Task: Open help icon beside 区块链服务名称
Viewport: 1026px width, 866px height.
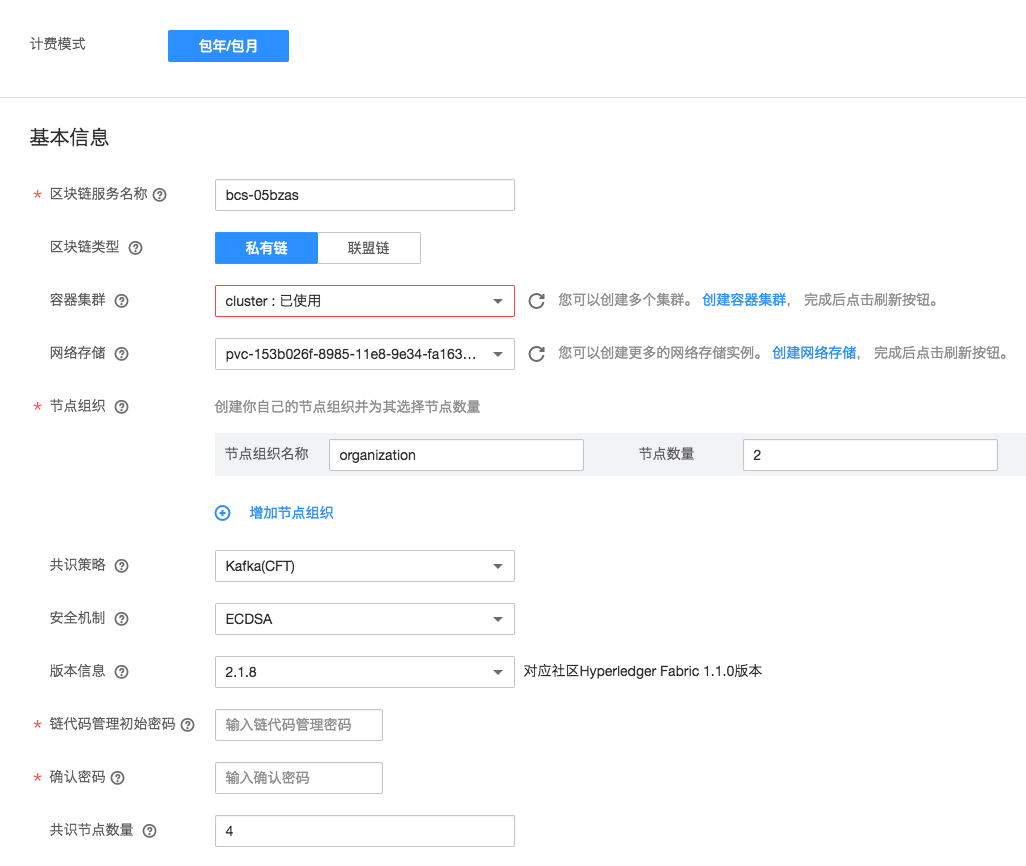Action: 160,195
